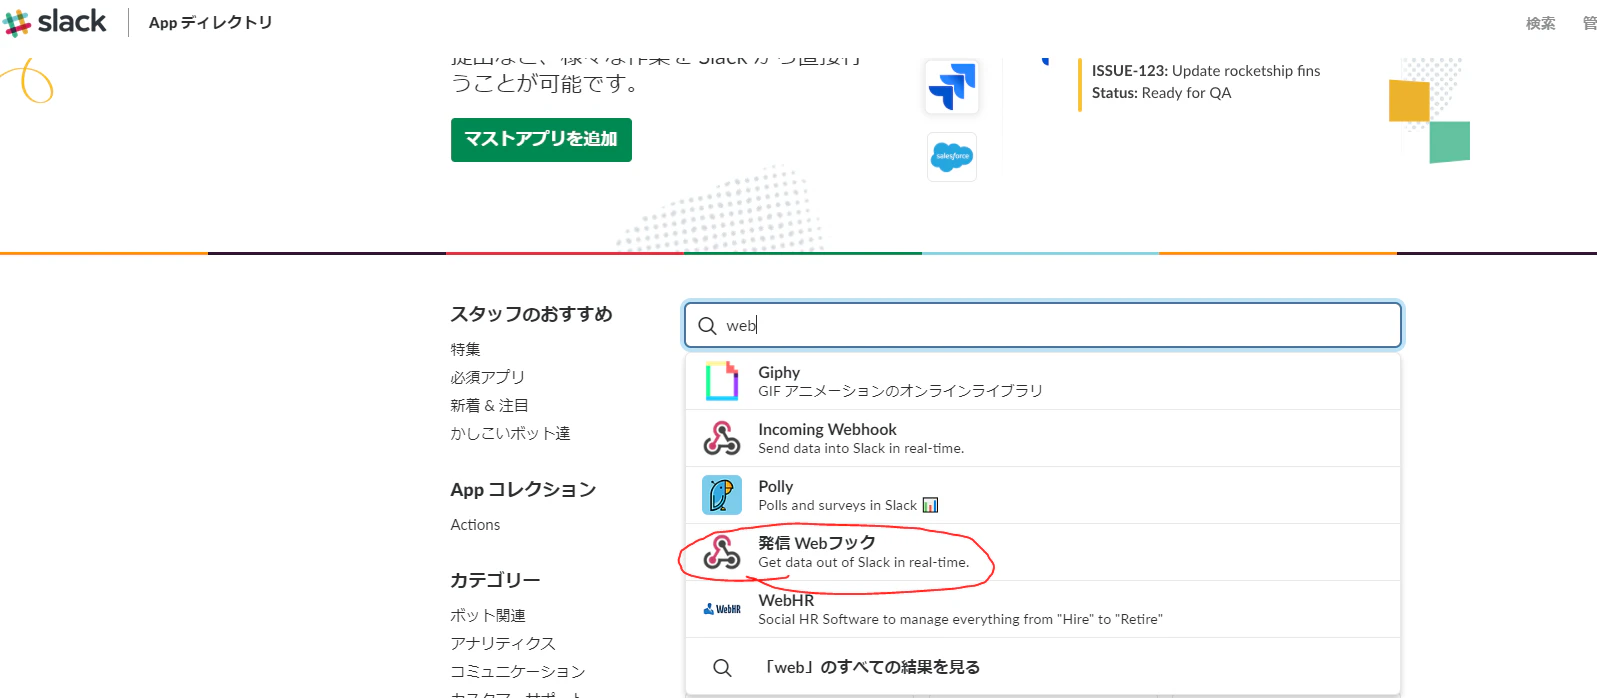
Task: Click Send data into Slack description text
Action: 861,448
